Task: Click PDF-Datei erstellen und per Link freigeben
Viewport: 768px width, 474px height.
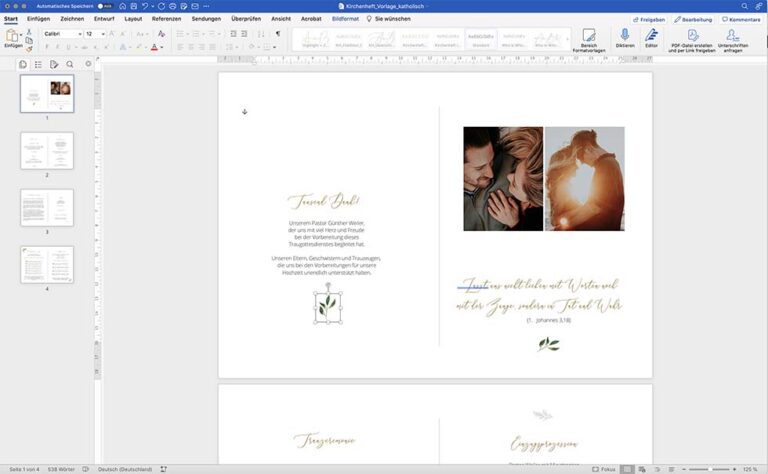Action: click(692, 35)
